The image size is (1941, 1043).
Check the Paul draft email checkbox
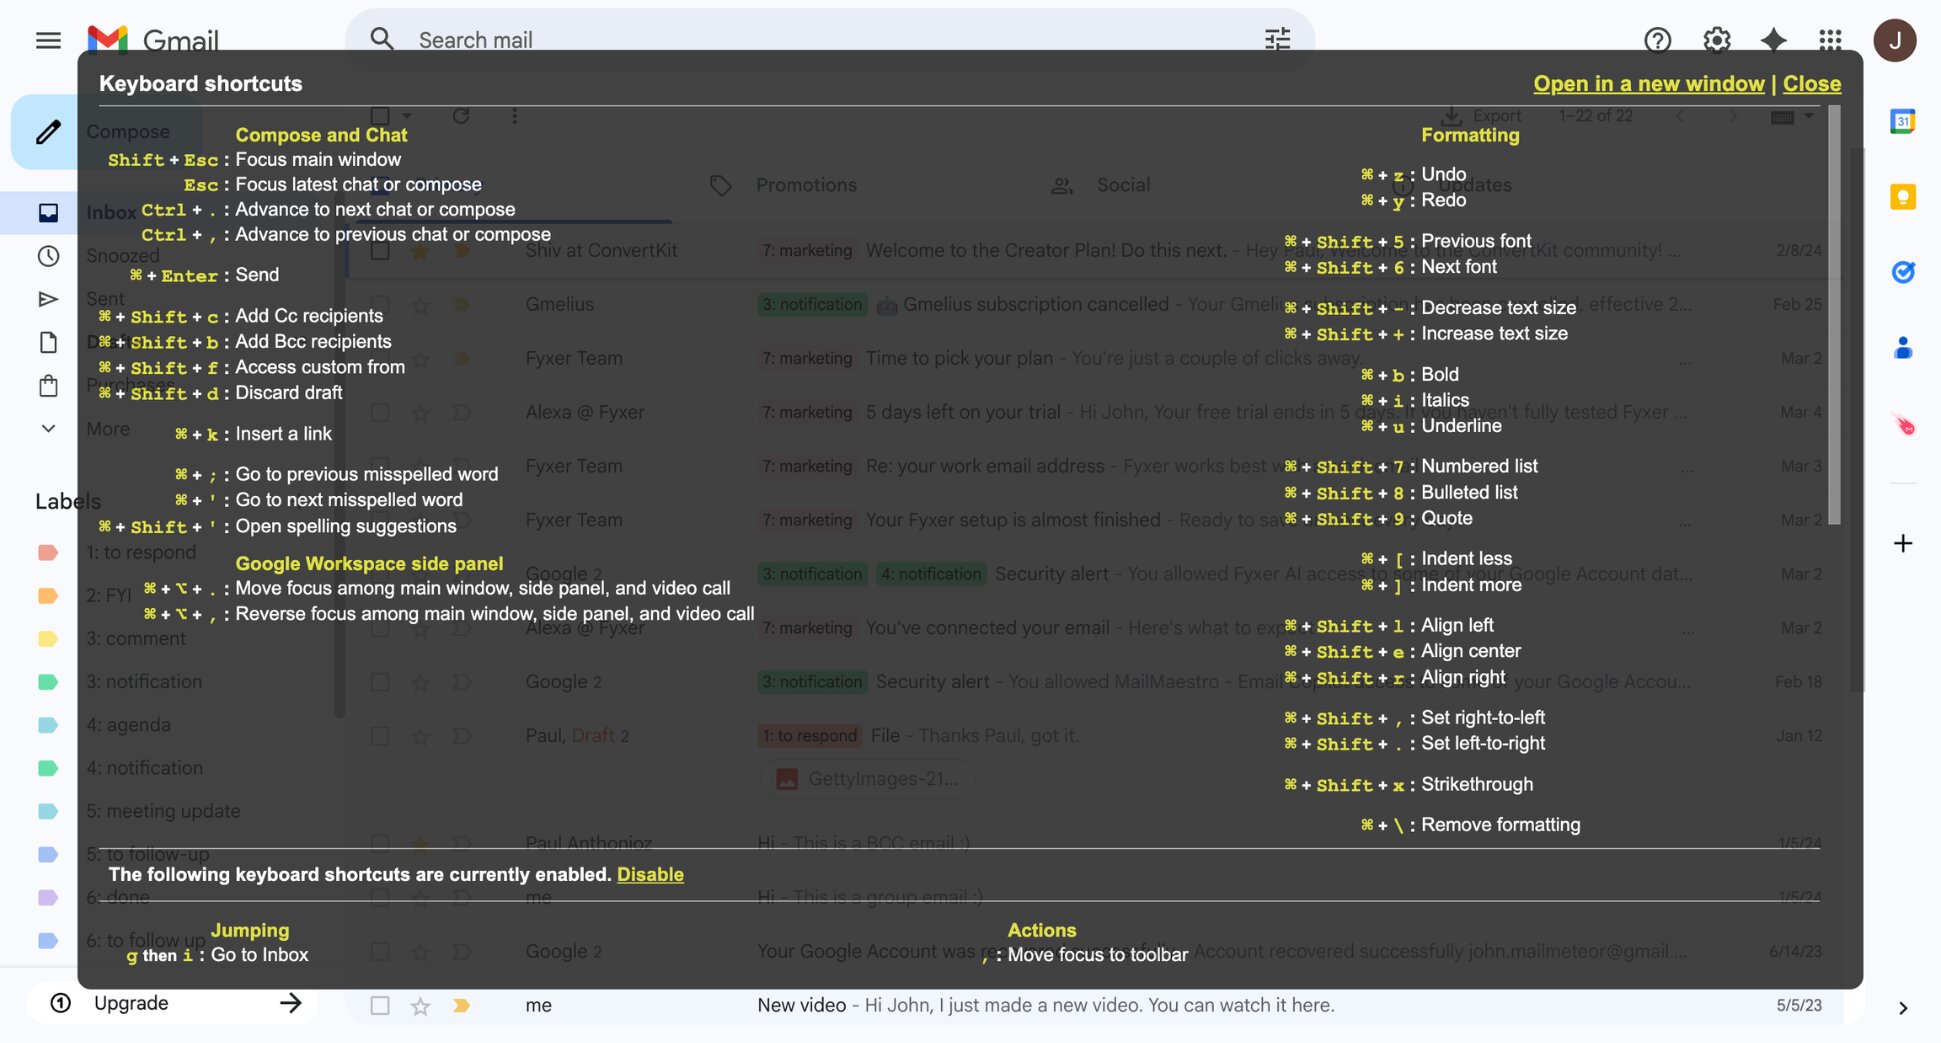(x=380, y=736)
